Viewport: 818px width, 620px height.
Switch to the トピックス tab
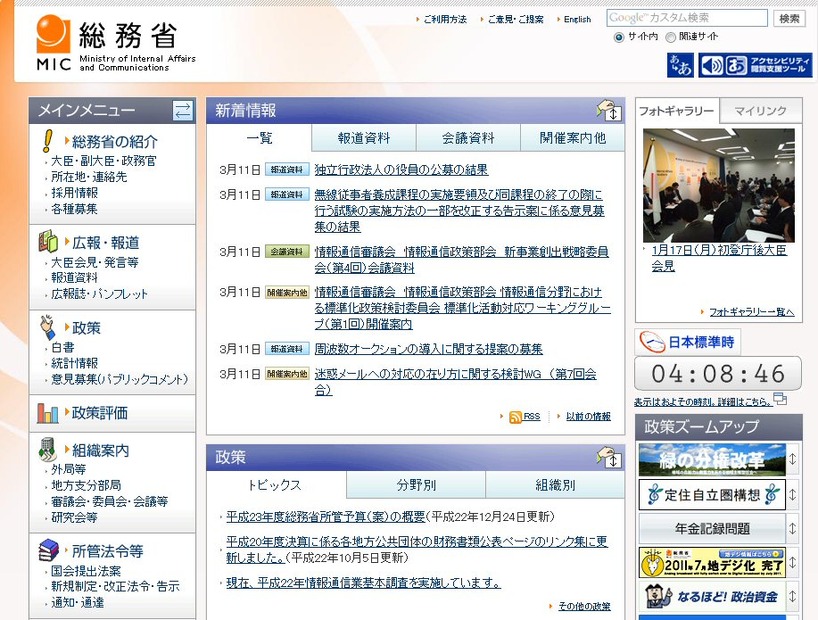[x=275, y=485]
